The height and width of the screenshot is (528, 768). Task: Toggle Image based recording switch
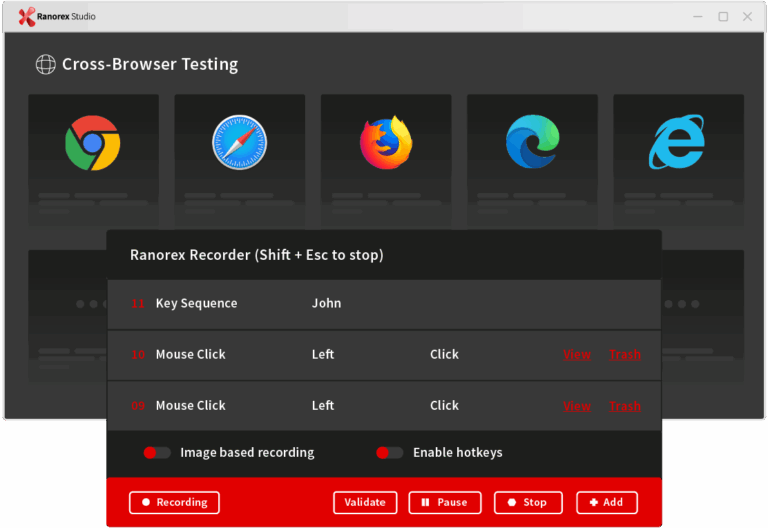tap(157, 453)
